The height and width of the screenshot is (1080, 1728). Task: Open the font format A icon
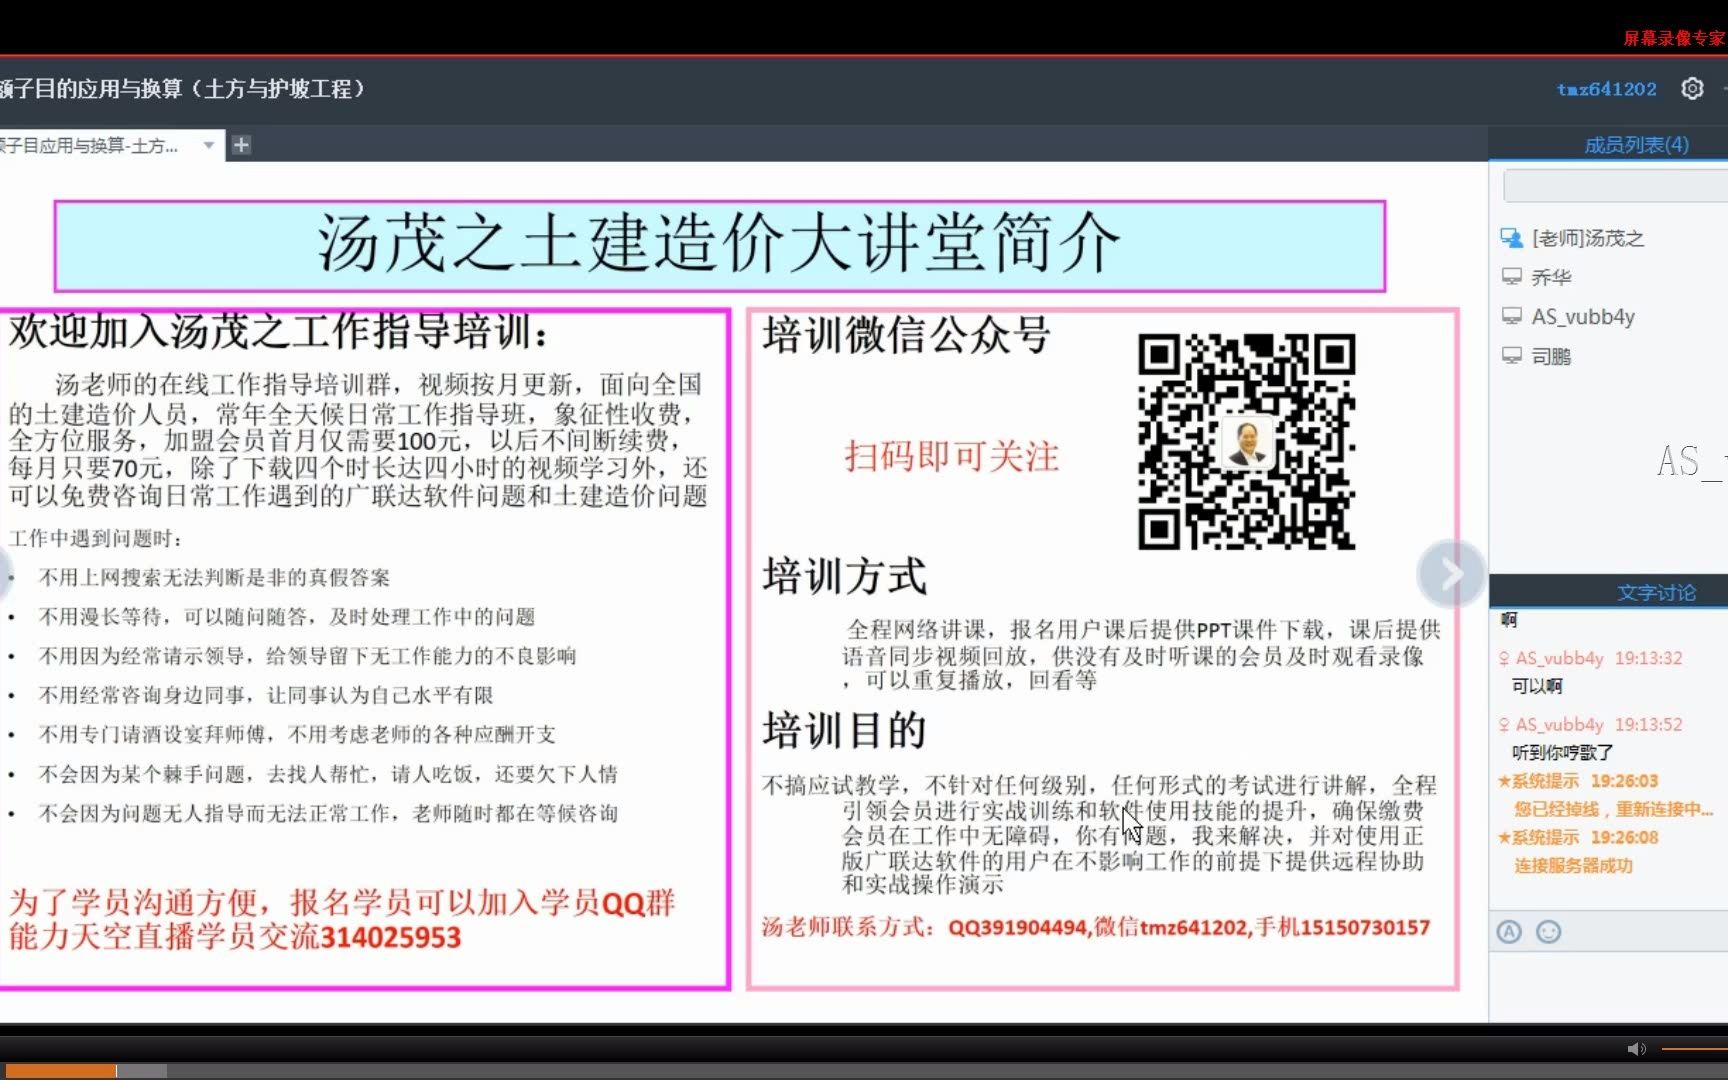(1509, 932)
